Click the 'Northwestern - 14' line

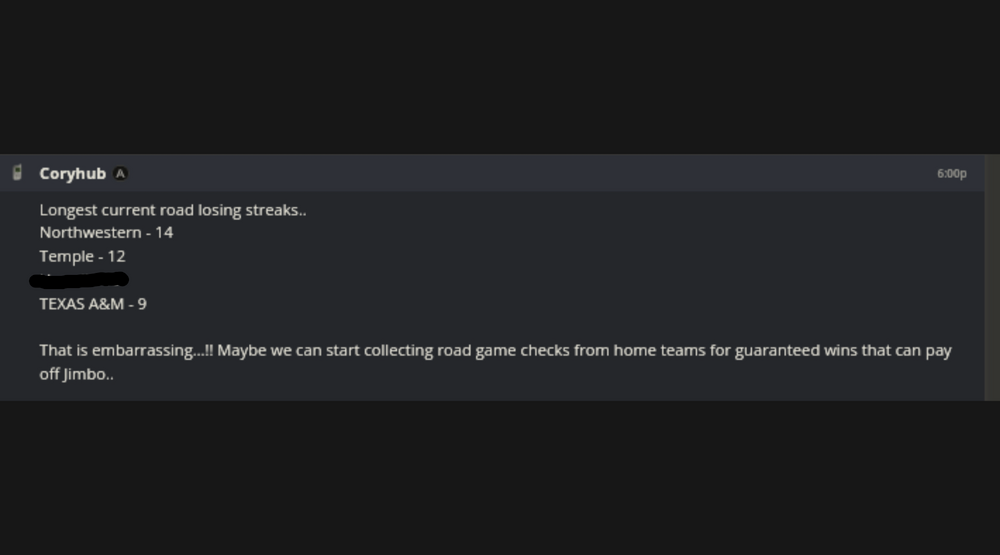pyautogui.click(x=106, y=232)
